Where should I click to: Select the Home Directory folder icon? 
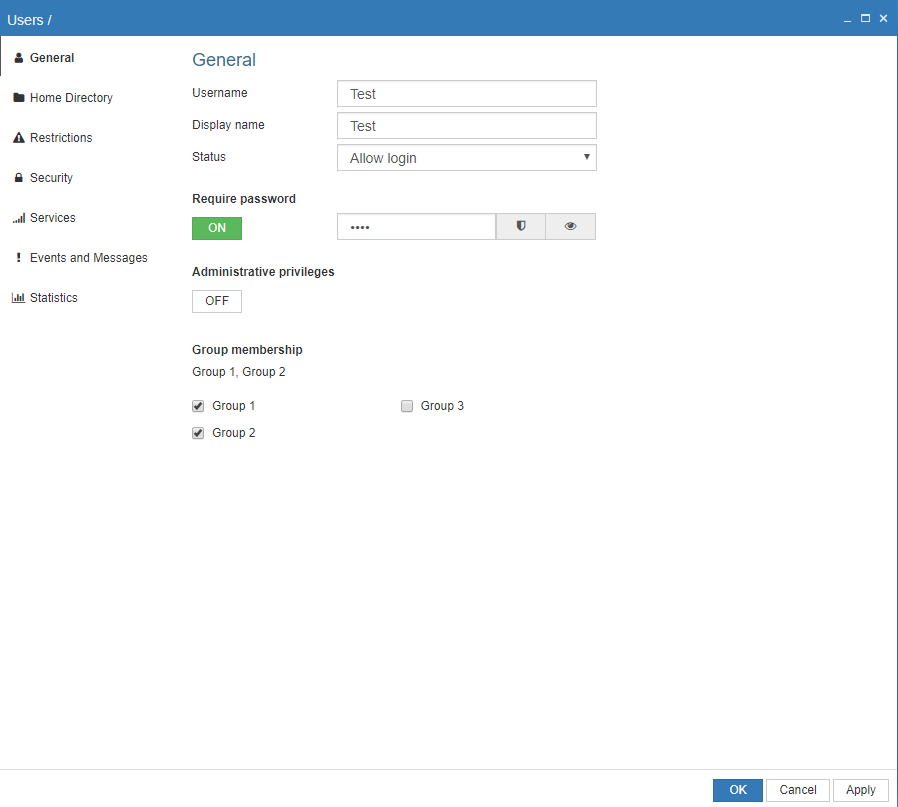pyautogui.click(x=18, y=97)
